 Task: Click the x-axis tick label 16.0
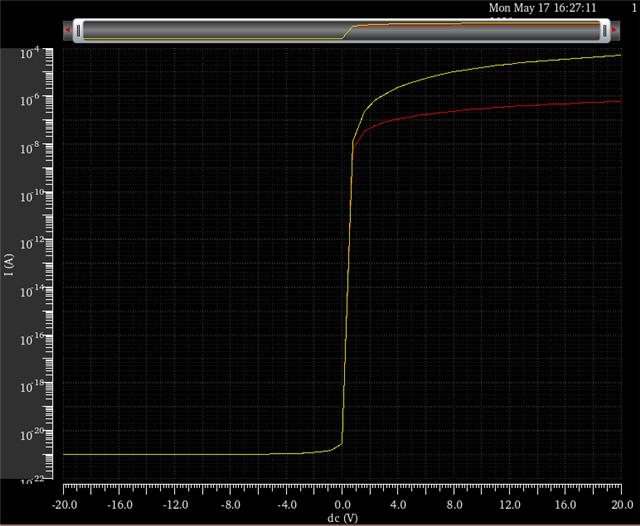pyautogui.click(x=565, y=505)
